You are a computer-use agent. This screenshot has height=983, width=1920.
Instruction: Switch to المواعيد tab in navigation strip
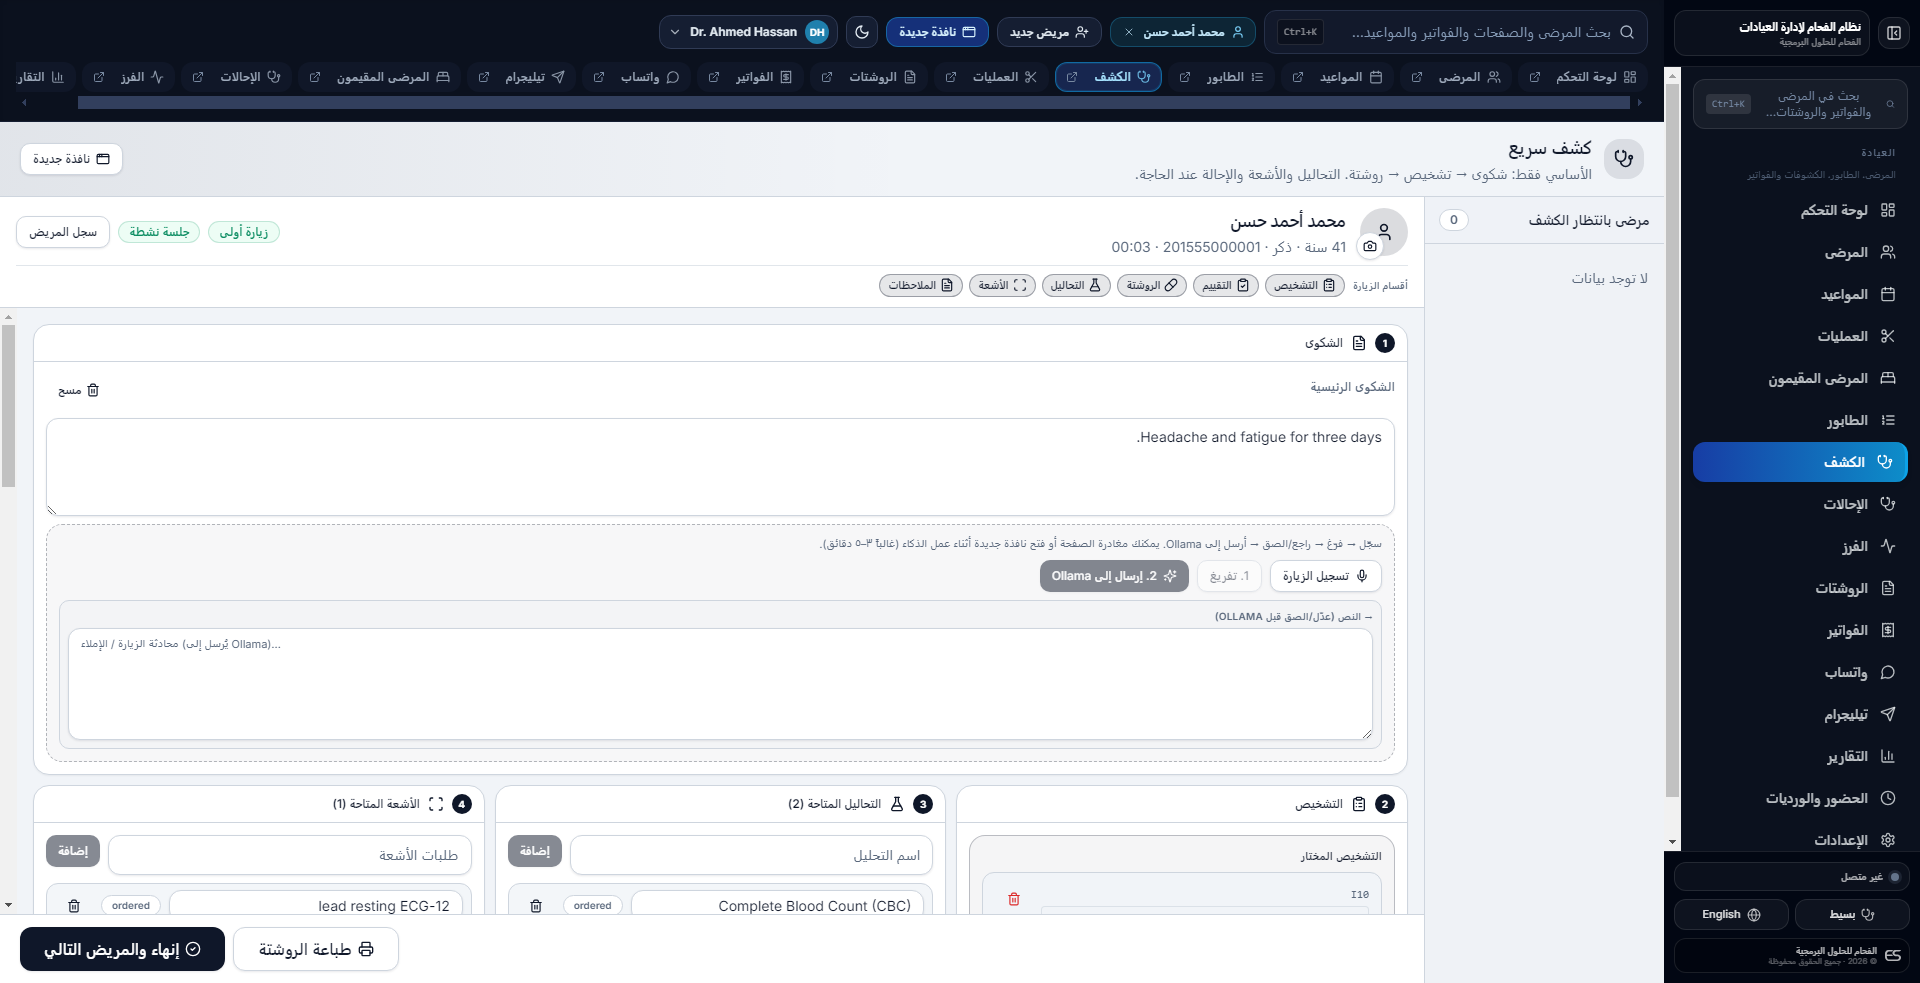point(1351,77)
